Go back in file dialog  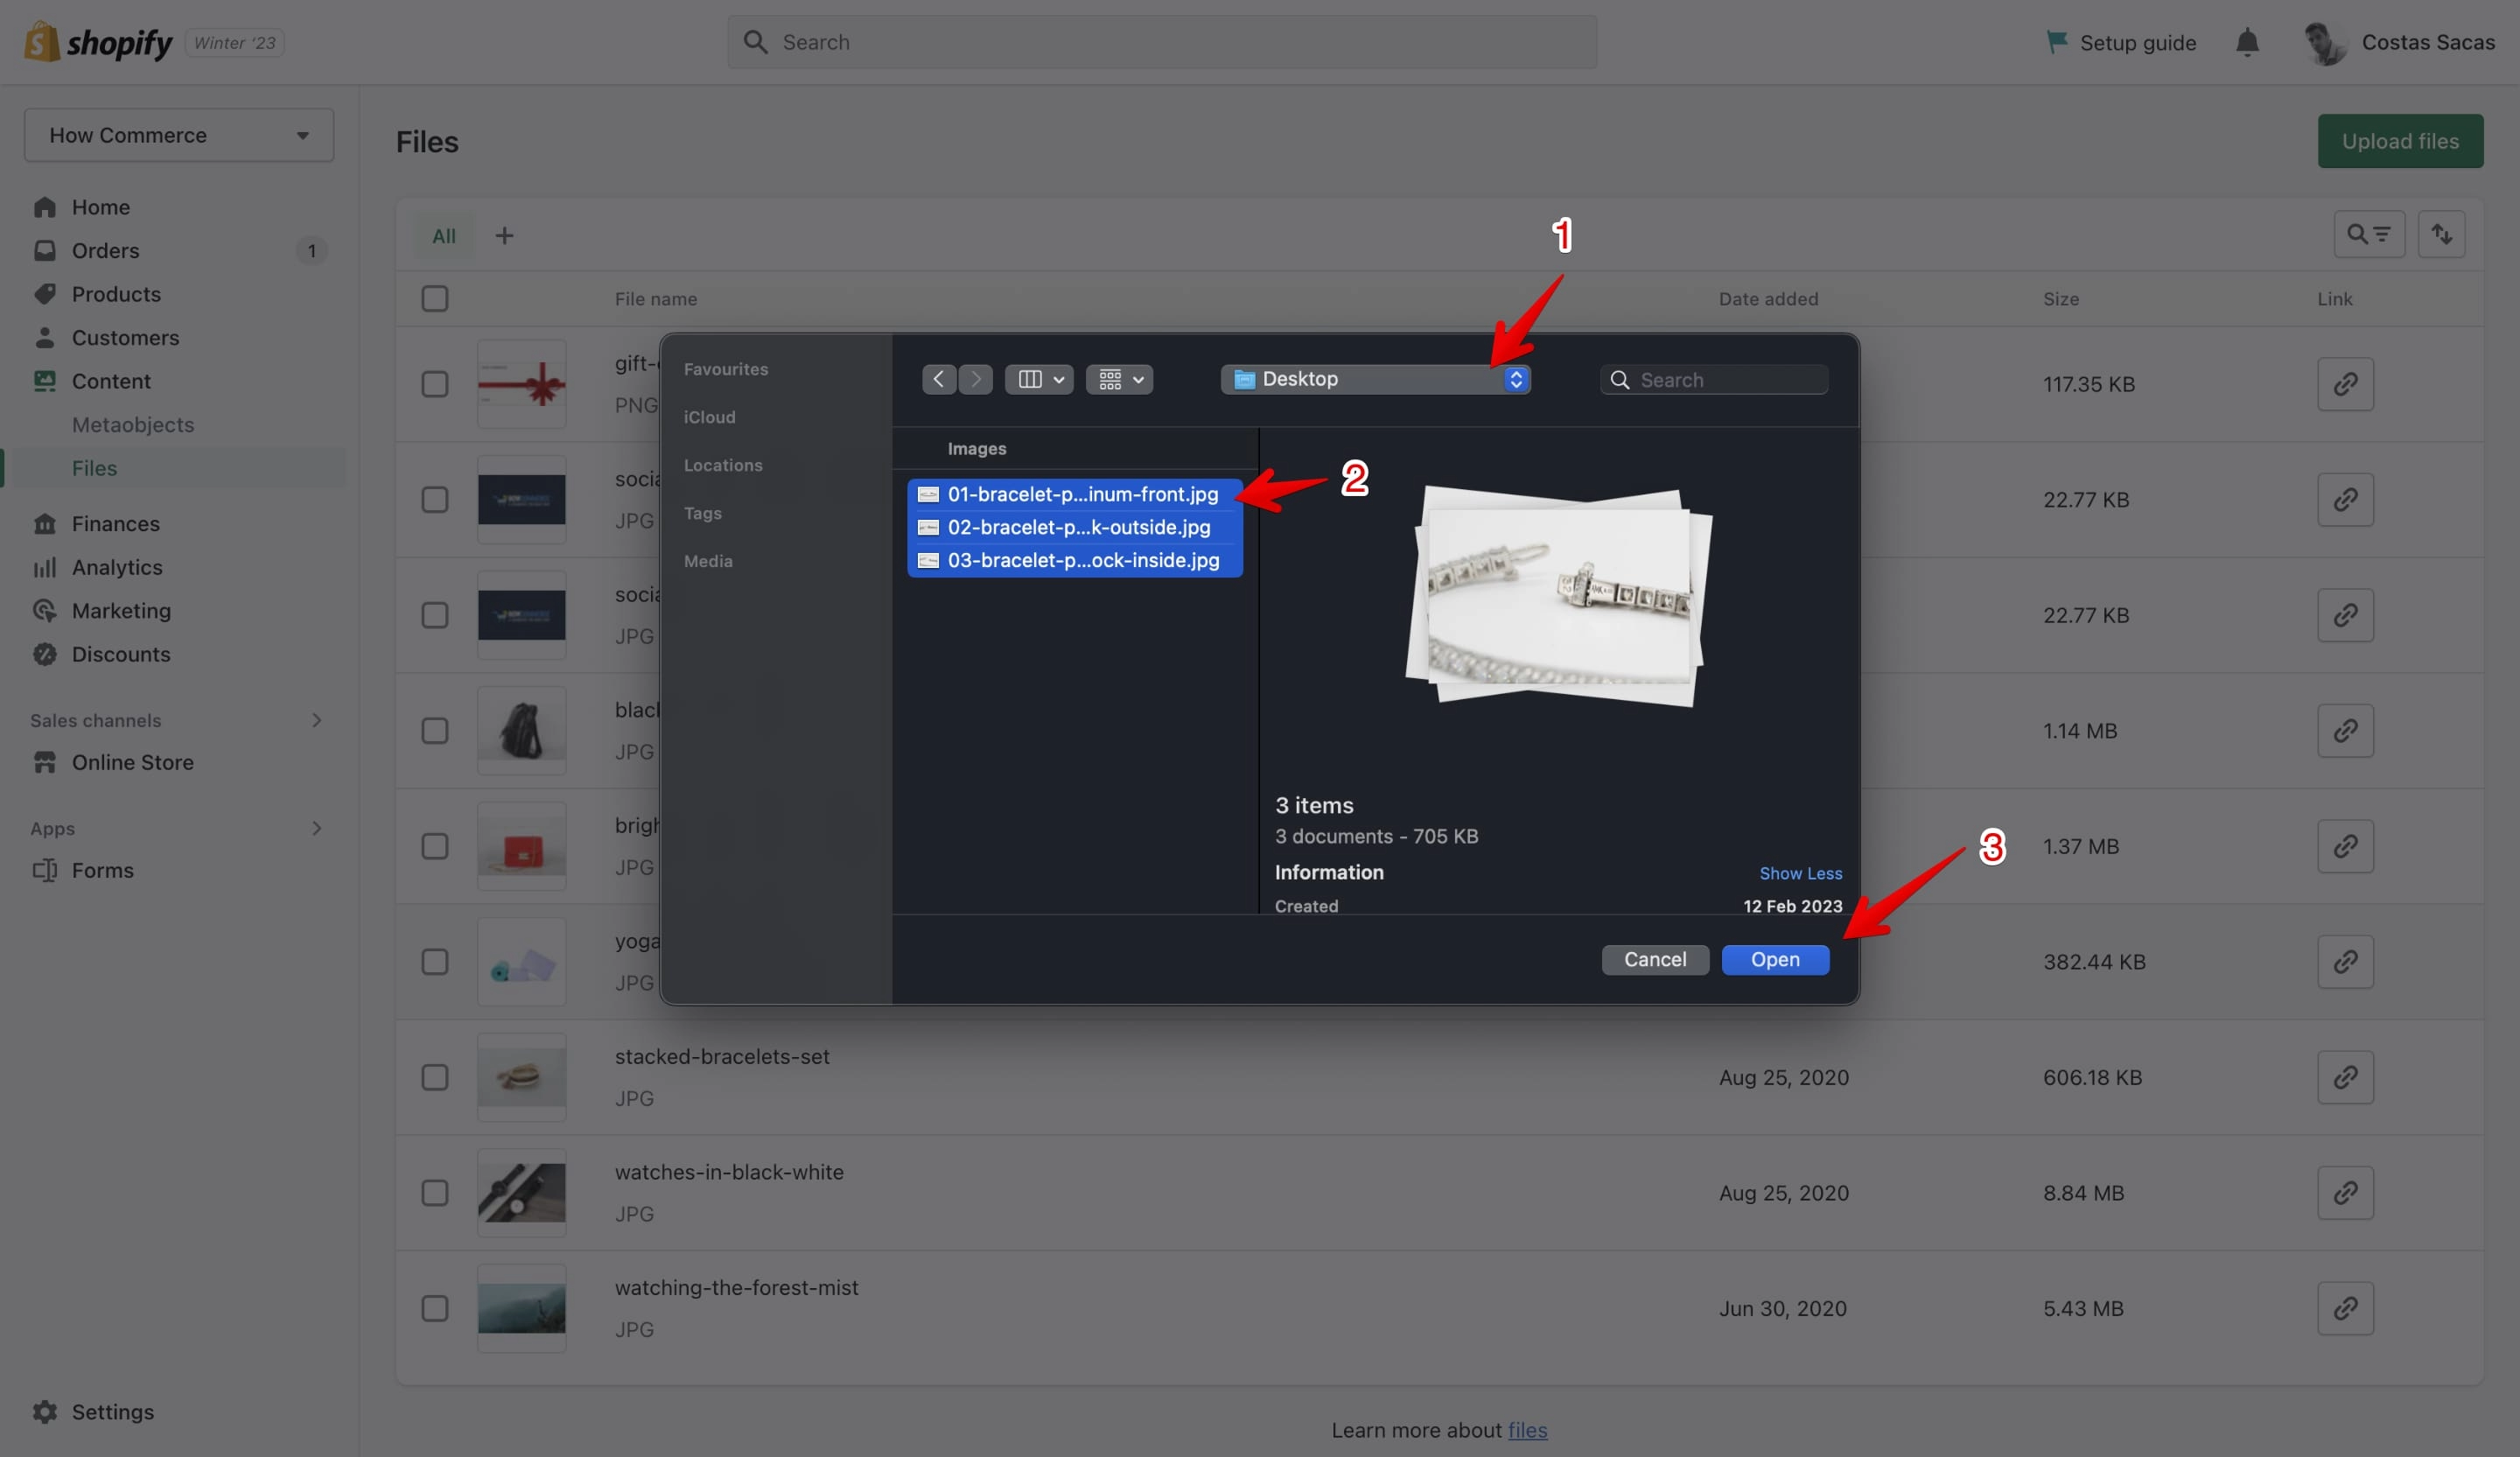point(938,379)
